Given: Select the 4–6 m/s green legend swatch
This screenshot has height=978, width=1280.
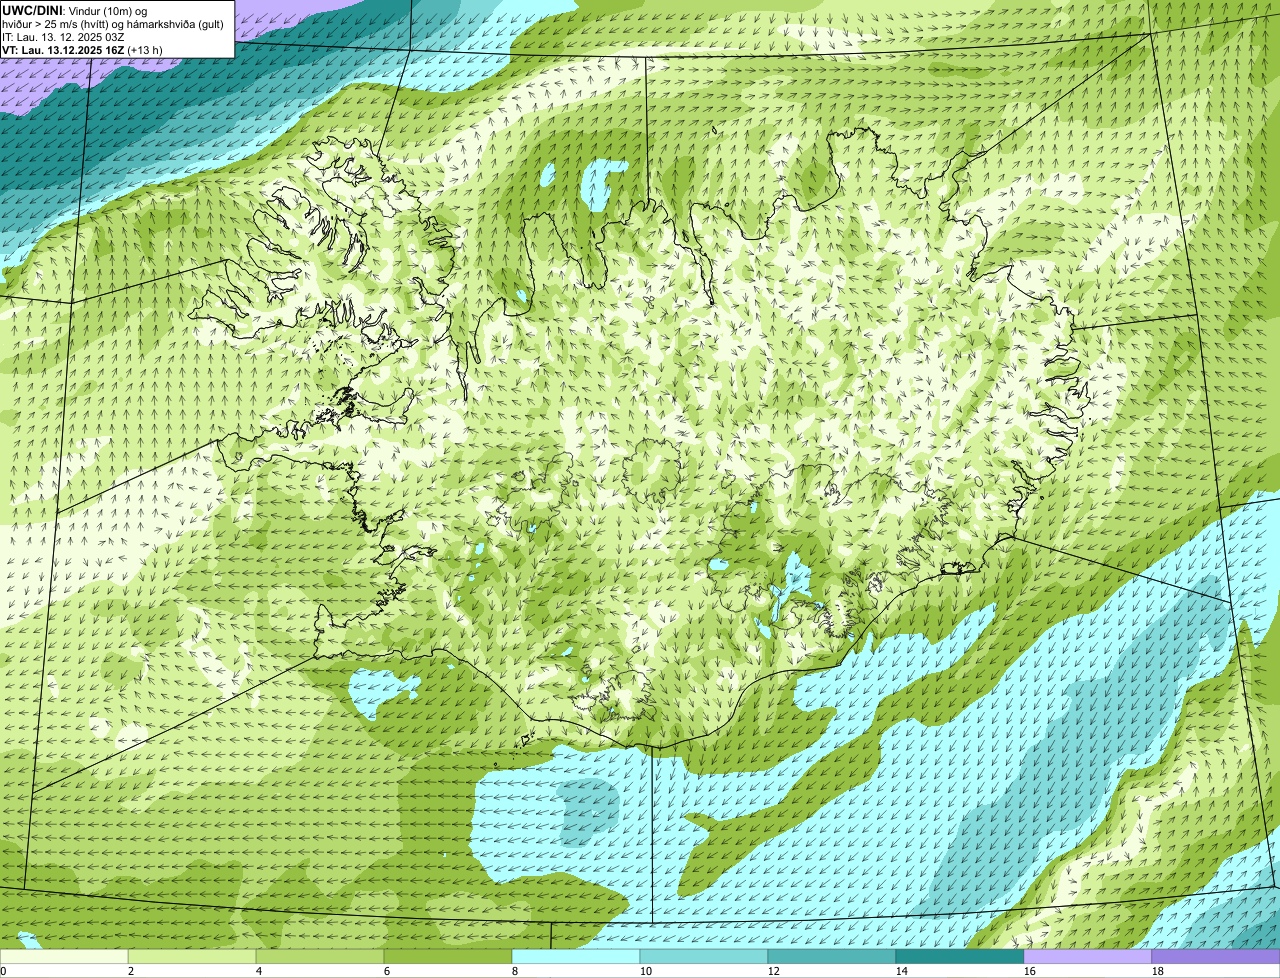Looking at the screenshot, I should [x=320, y=956].
